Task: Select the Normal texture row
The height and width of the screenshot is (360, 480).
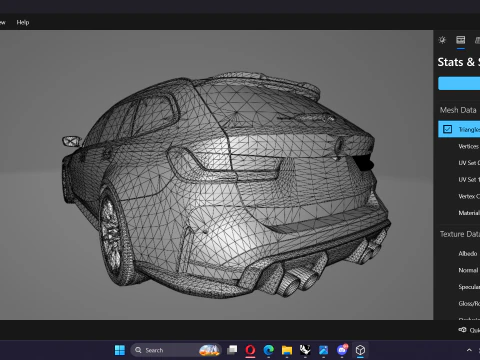Action: tap(459, 270)
